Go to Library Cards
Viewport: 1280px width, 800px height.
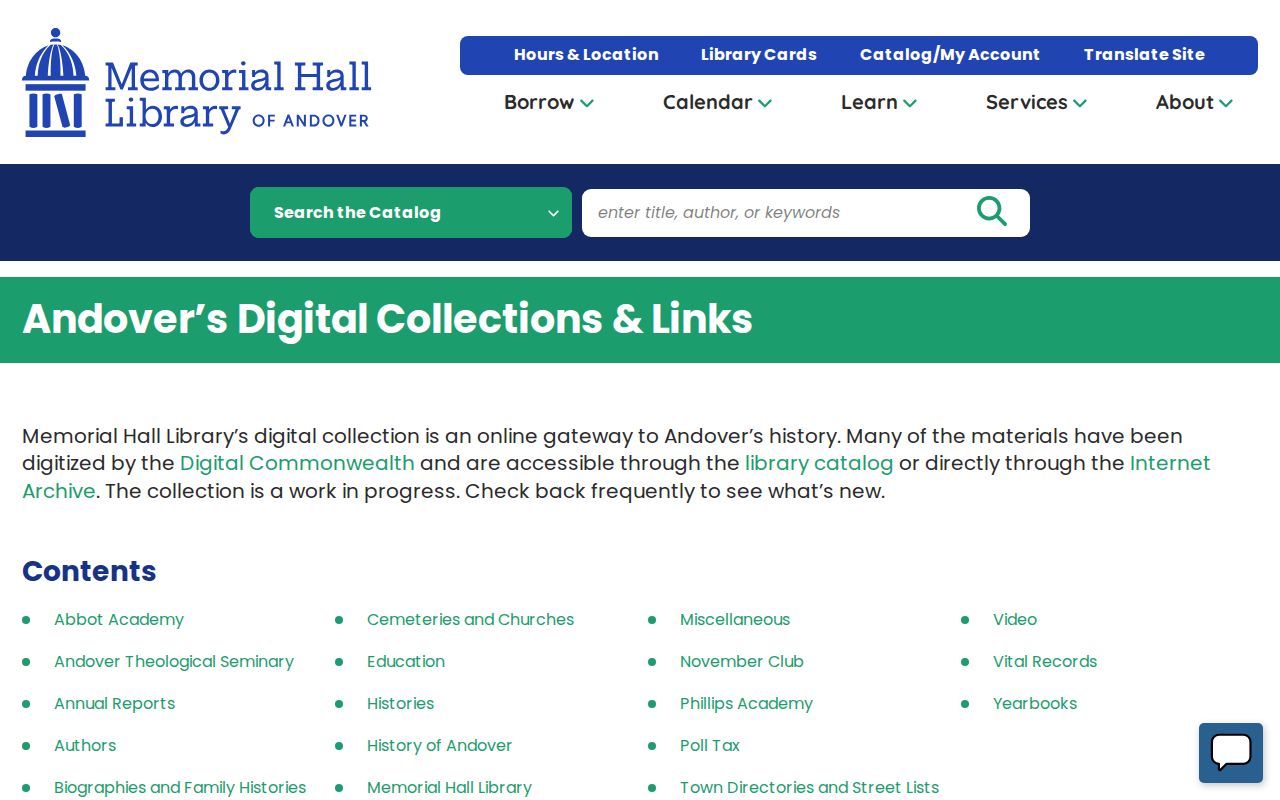tap(759, 55)
